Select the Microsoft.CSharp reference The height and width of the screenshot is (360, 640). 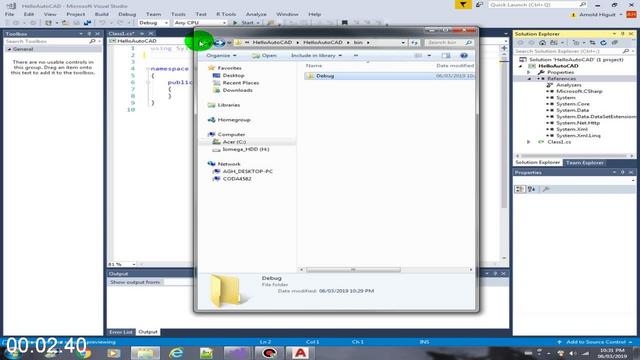tap(579, 91)
